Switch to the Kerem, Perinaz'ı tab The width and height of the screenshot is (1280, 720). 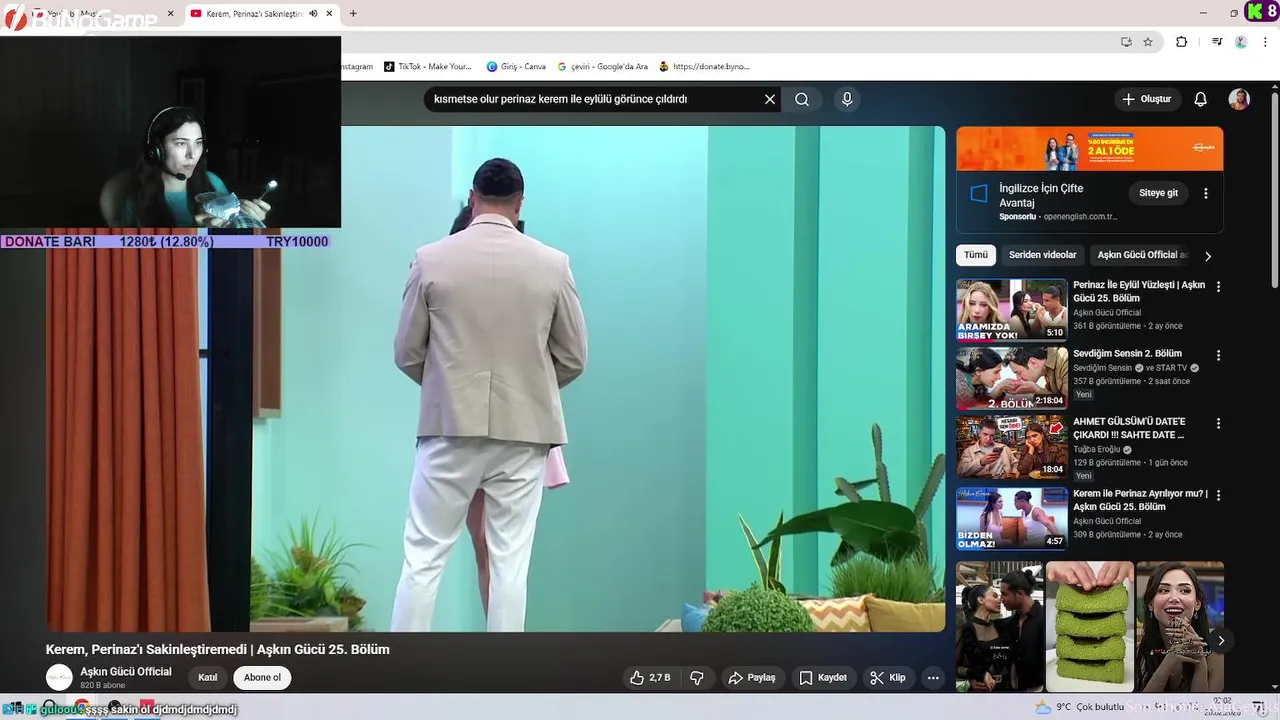[x=254, y=13]
